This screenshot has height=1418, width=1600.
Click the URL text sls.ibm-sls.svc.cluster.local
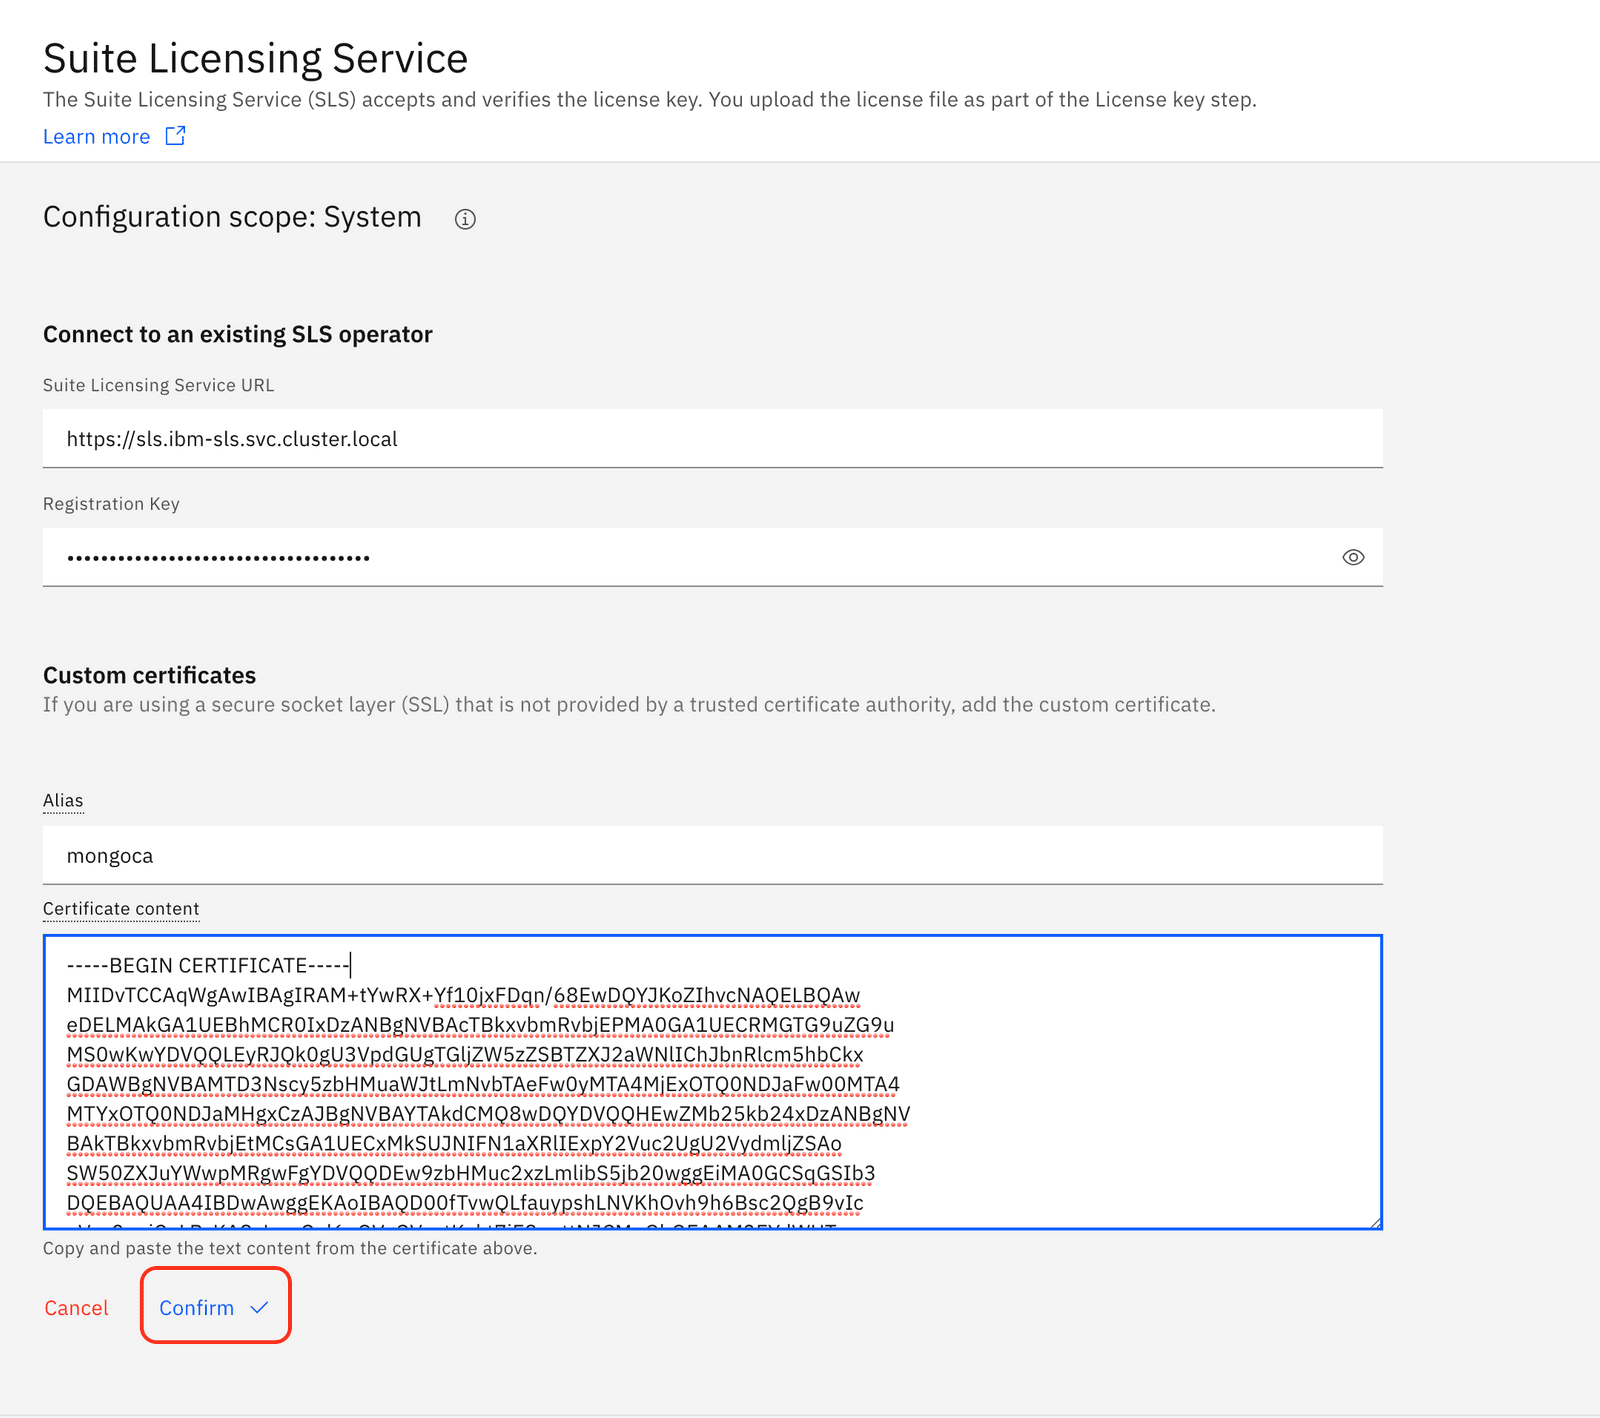pos(232,438)
